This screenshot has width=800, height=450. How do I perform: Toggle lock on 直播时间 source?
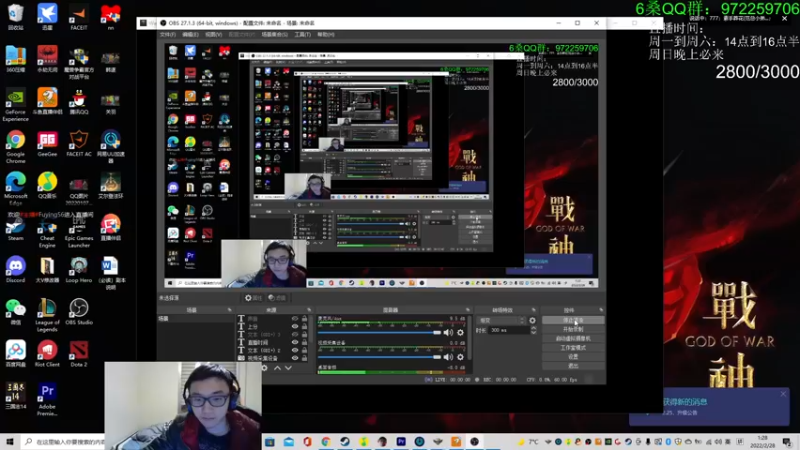tap(305, 342)
